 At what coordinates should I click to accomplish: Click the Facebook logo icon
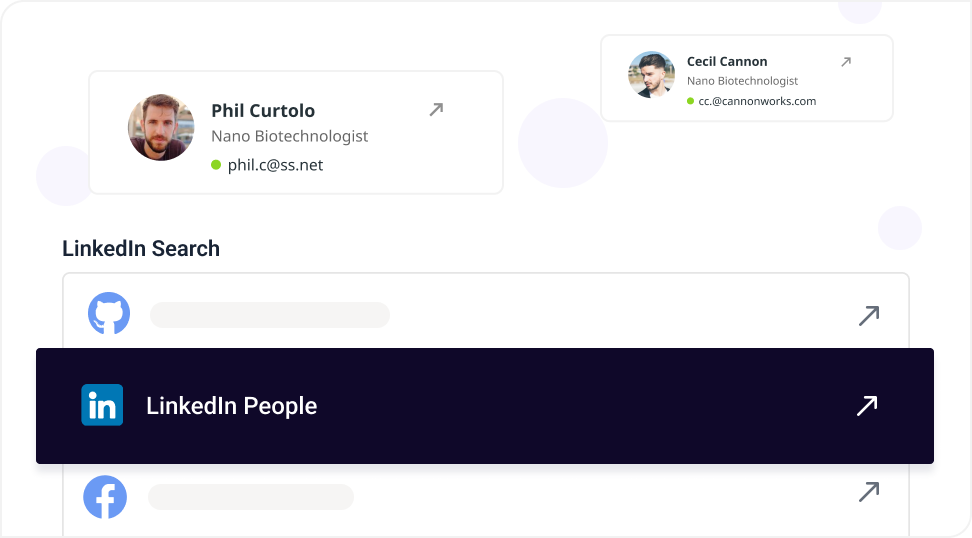pos(105,496)
